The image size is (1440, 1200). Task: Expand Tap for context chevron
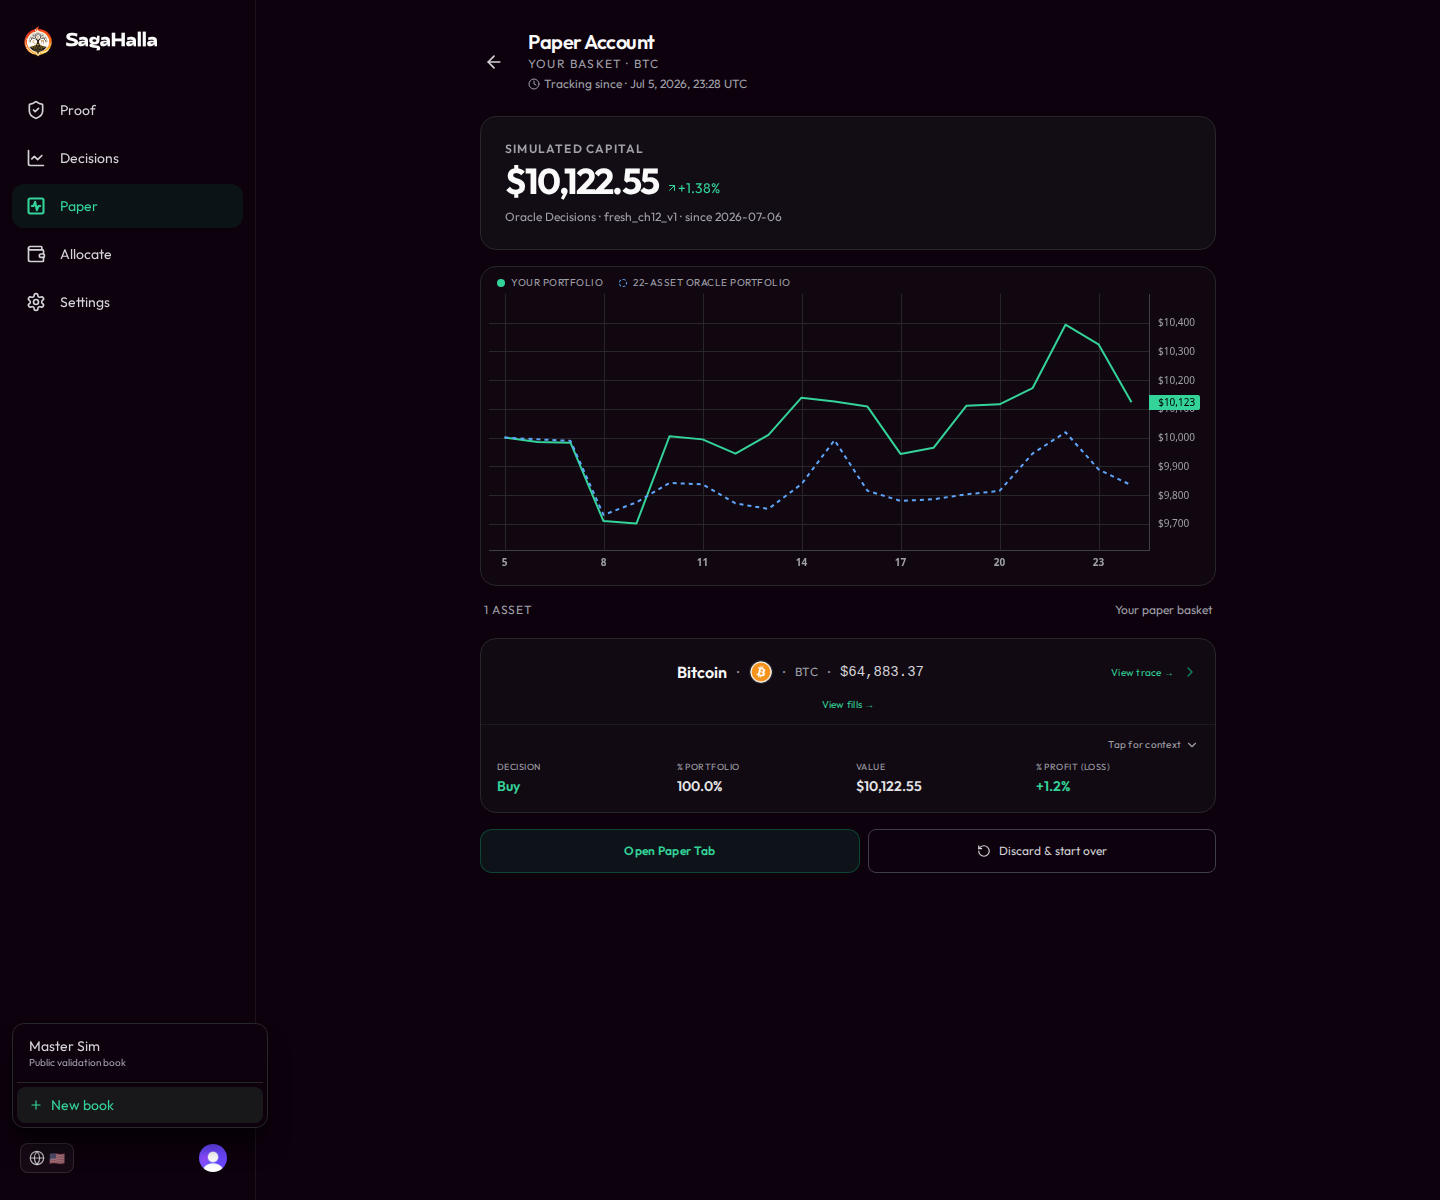[1192, 745]
